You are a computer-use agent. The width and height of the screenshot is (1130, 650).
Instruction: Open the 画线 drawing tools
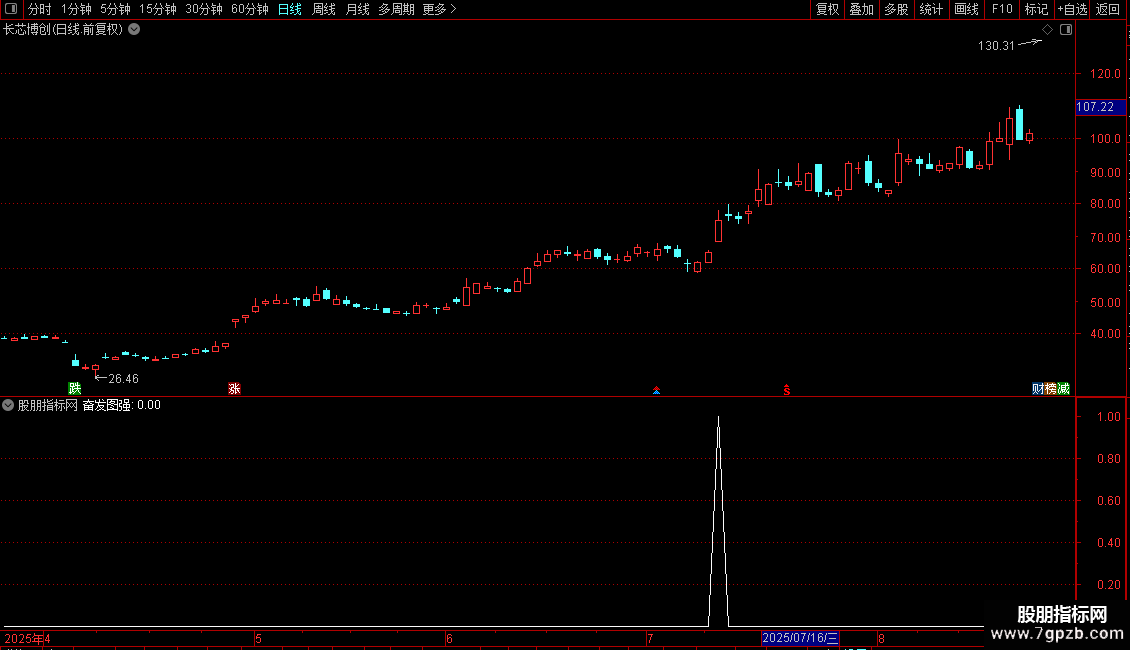(x=966, y=9)
